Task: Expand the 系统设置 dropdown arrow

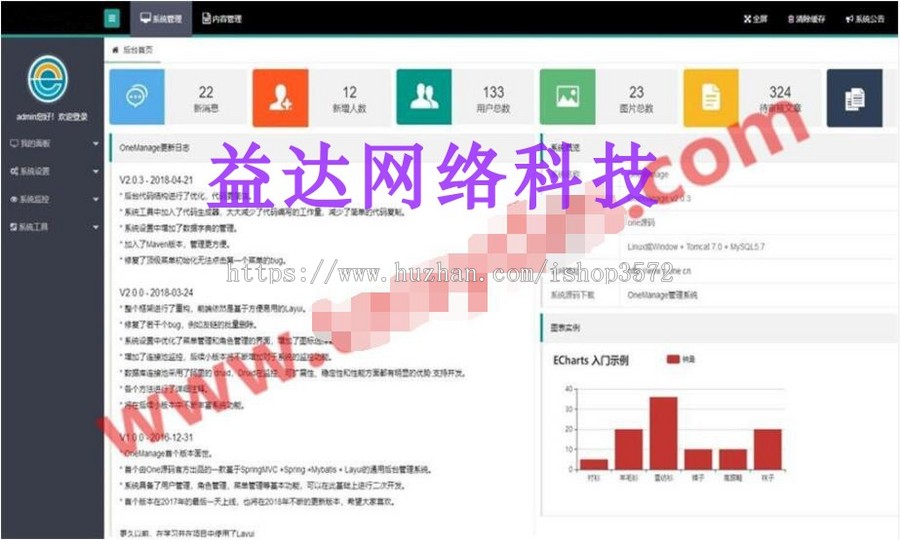Action: 95,171
